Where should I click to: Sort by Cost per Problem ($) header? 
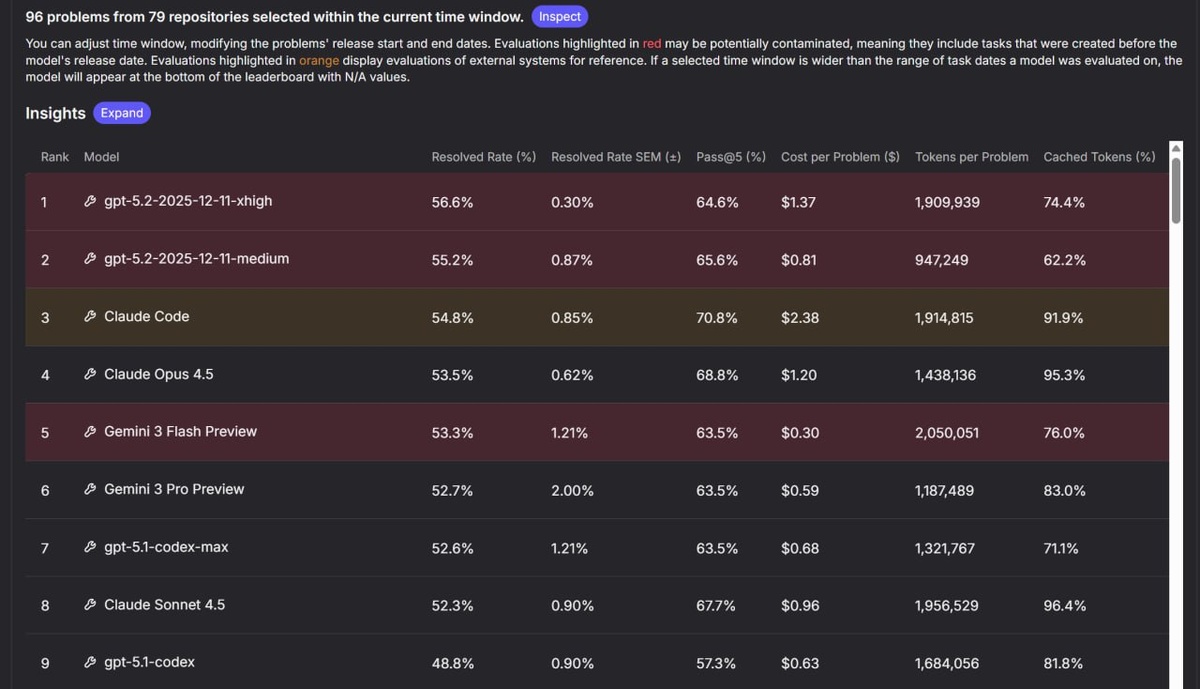pos(840,157)
